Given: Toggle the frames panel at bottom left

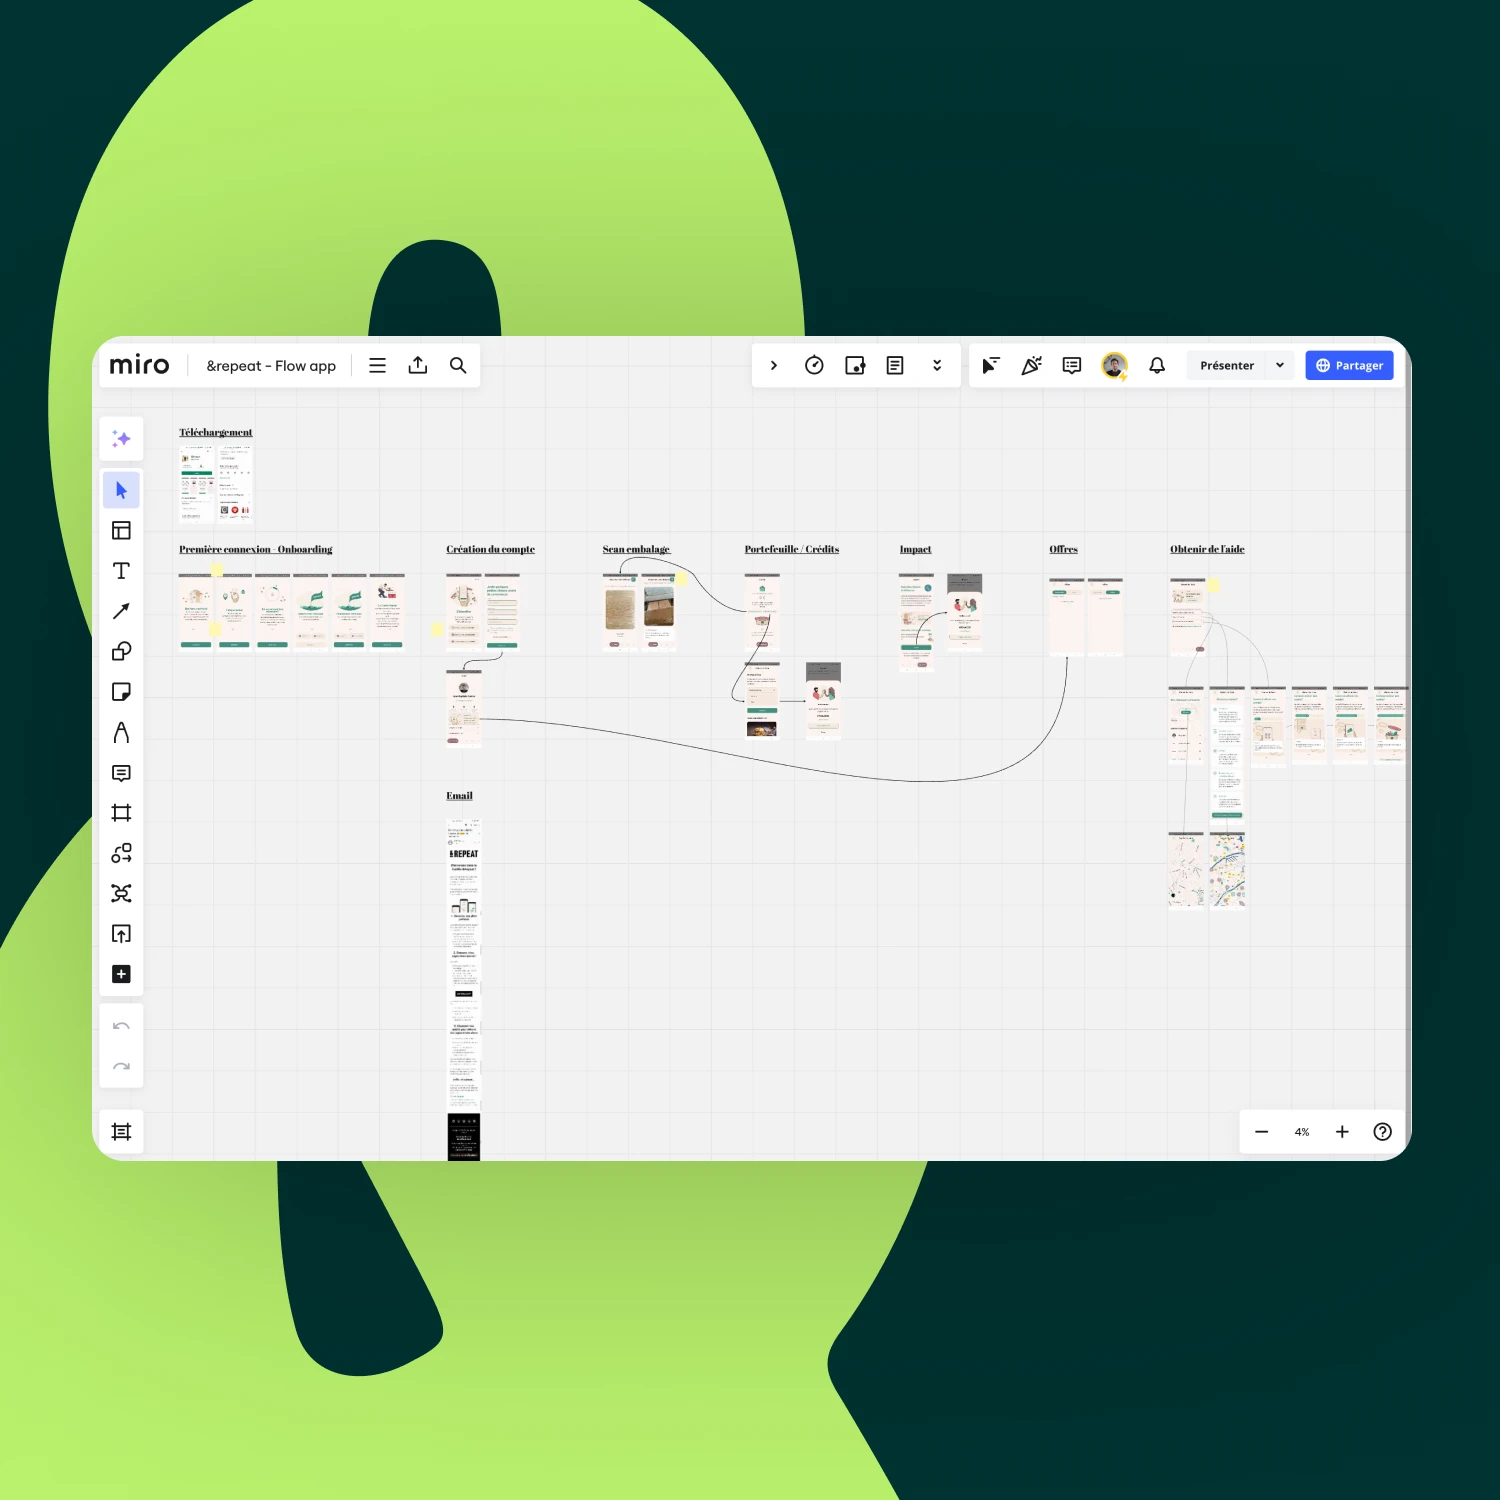Looking at the screenshot, I should tap(121, 1132).
